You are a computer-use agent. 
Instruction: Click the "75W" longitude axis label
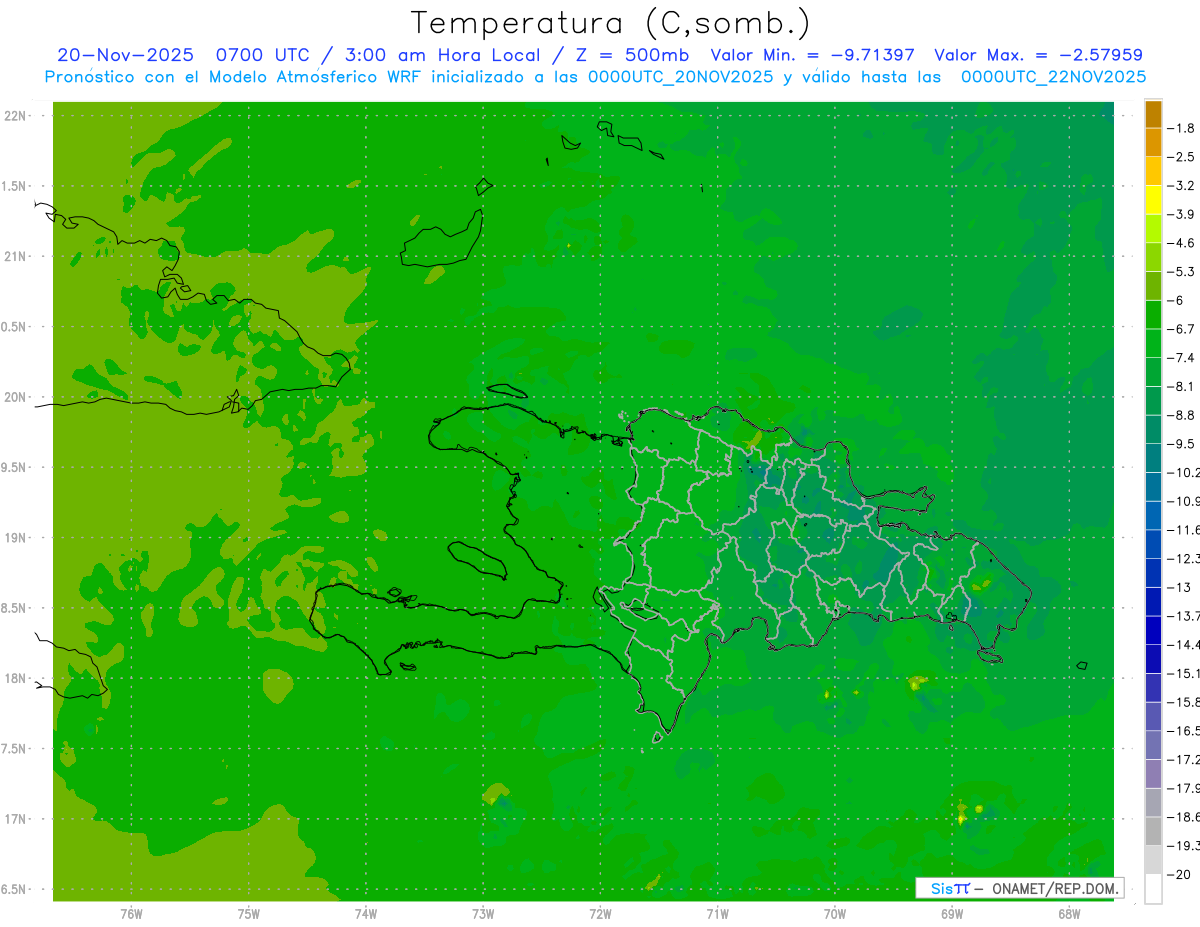(249, 914)
